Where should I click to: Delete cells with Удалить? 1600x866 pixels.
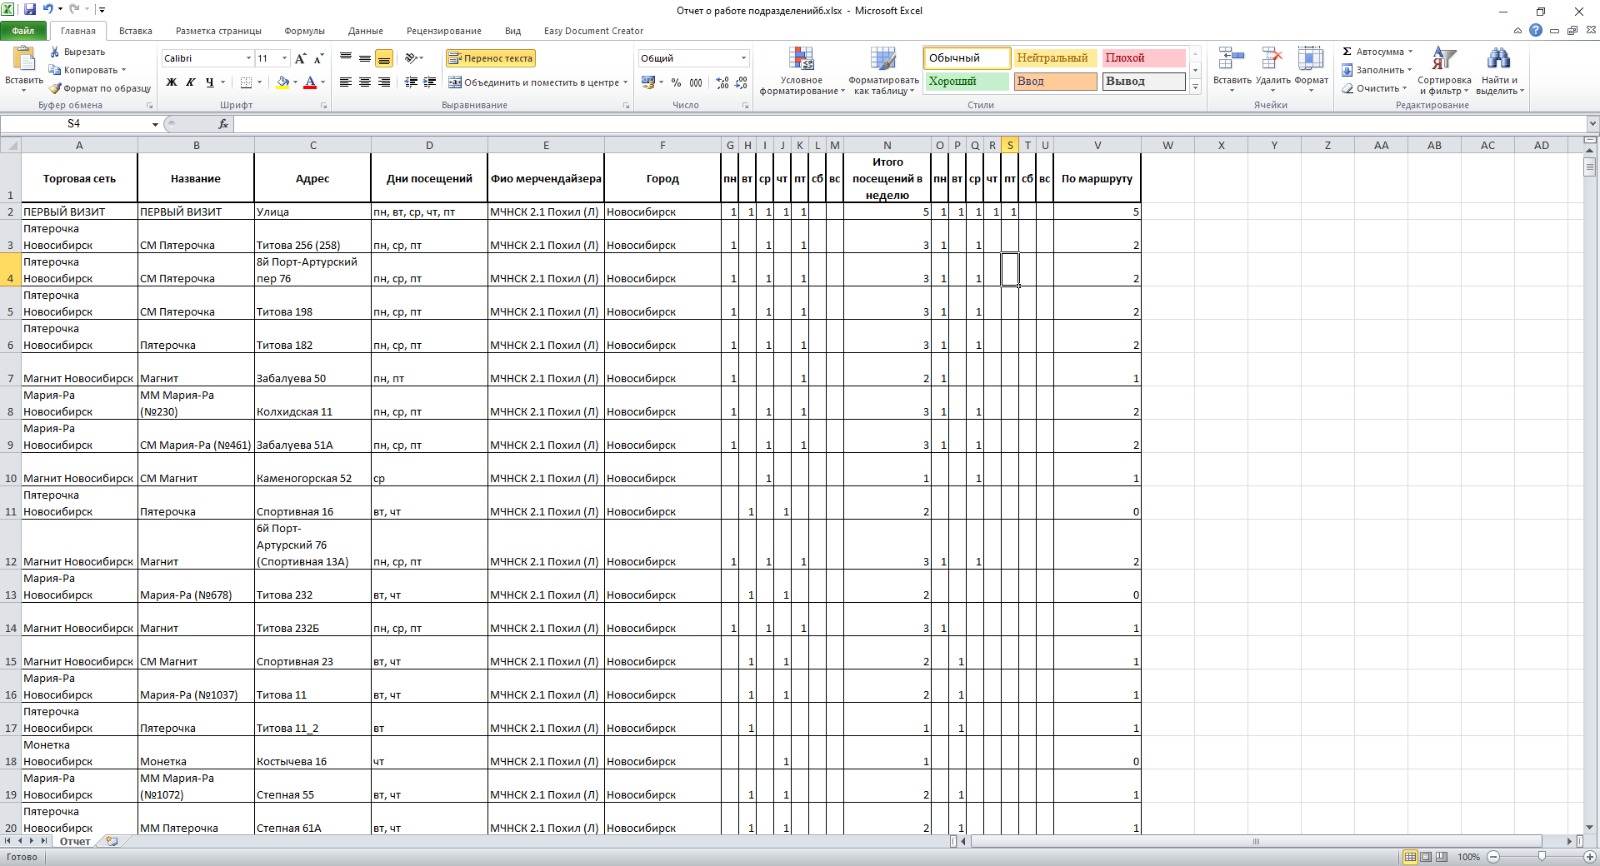[1272, 68]
